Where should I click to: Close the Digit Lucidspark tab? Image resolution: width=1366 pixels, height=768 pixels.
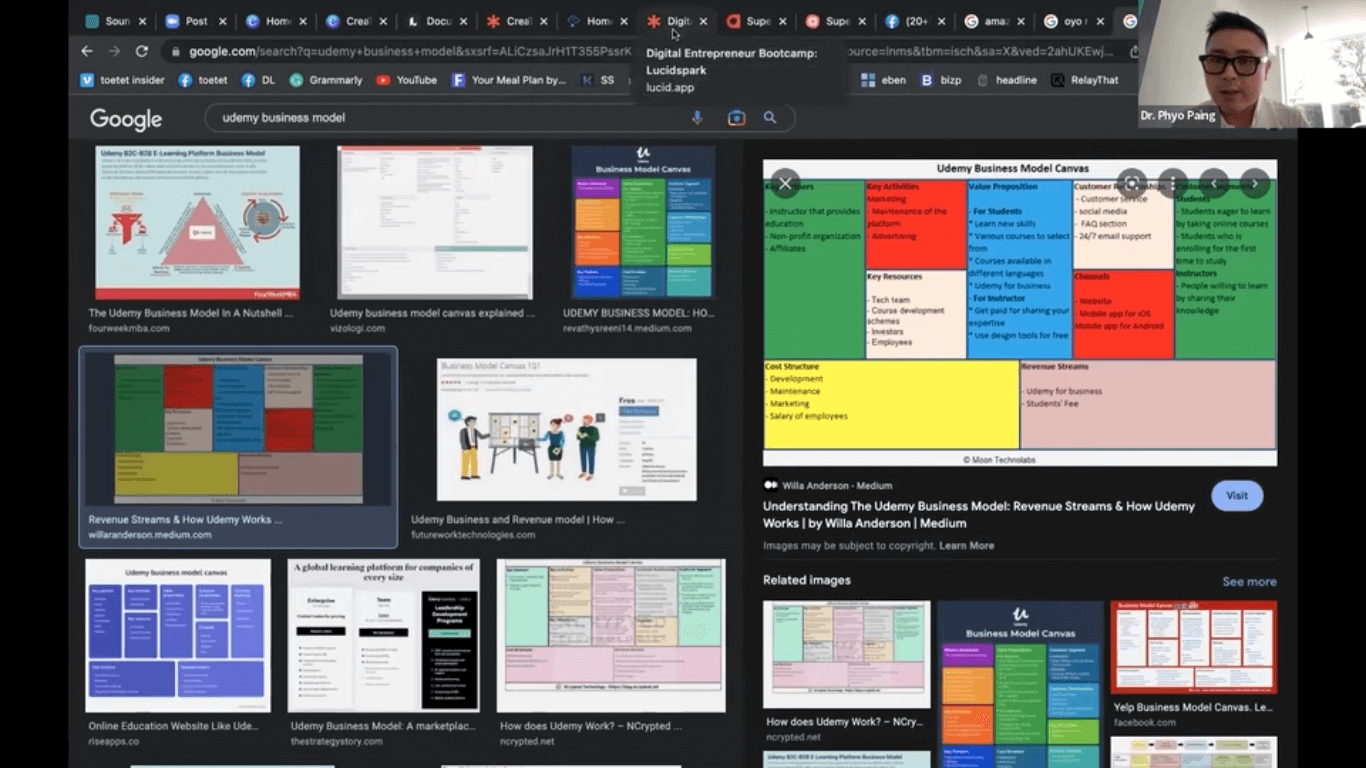click(x=703, y=21)
